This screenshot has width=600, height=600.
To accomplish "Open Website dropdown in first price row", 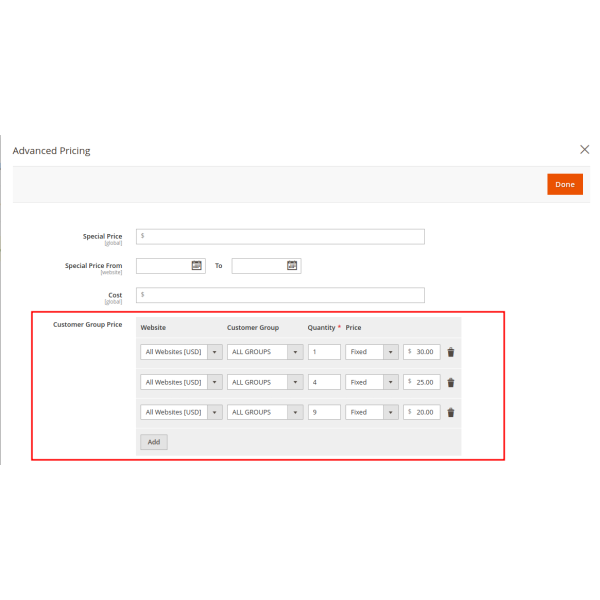I will (181, 352).
